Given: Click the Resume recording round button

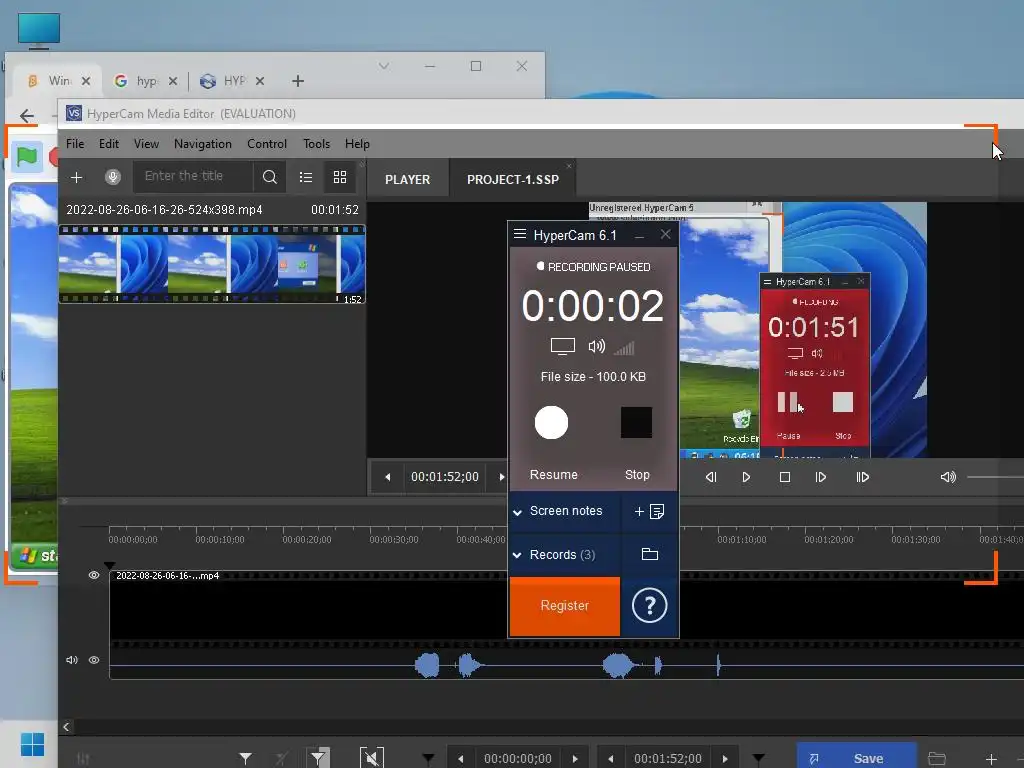Looking at the screenshot, I should coord(552,423).
